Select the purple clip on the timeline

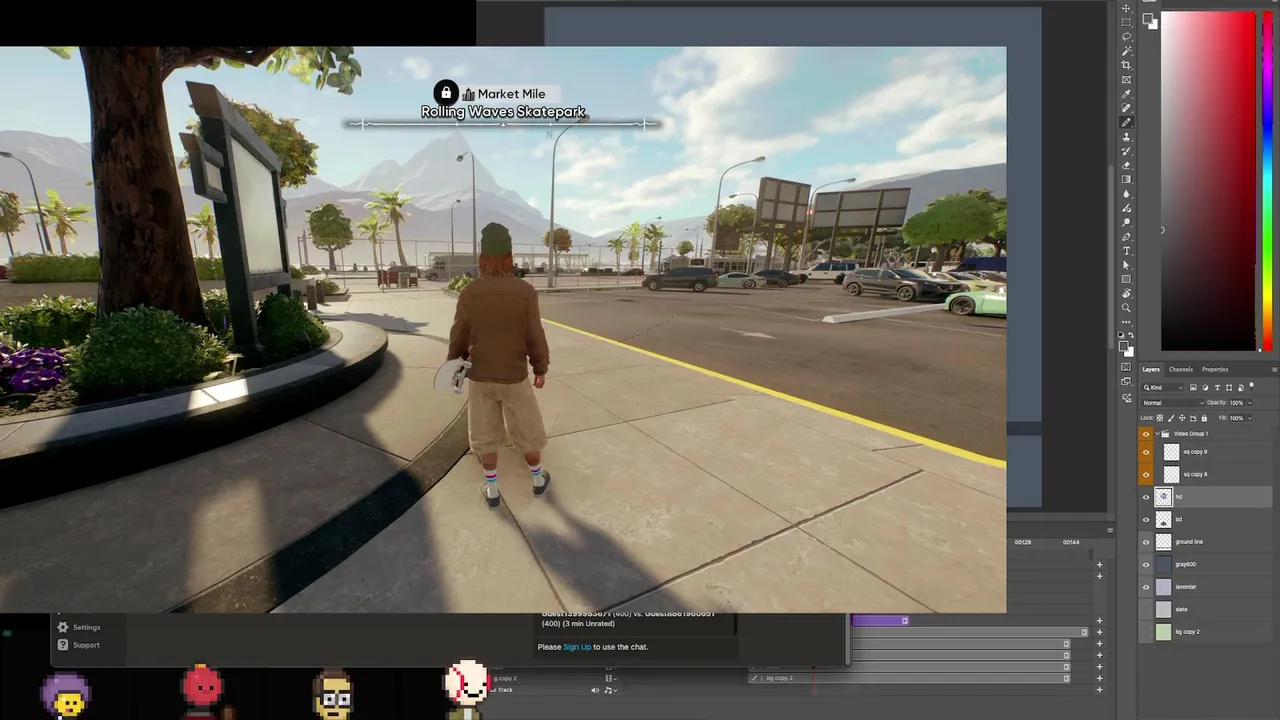[x=880, y=621]
